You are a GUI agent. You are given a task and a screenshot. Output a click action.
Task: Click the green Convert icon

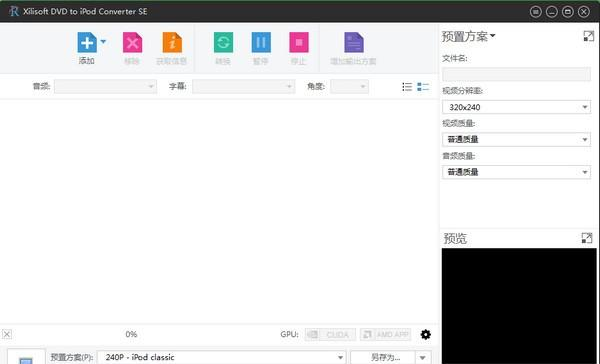[223, 42]
